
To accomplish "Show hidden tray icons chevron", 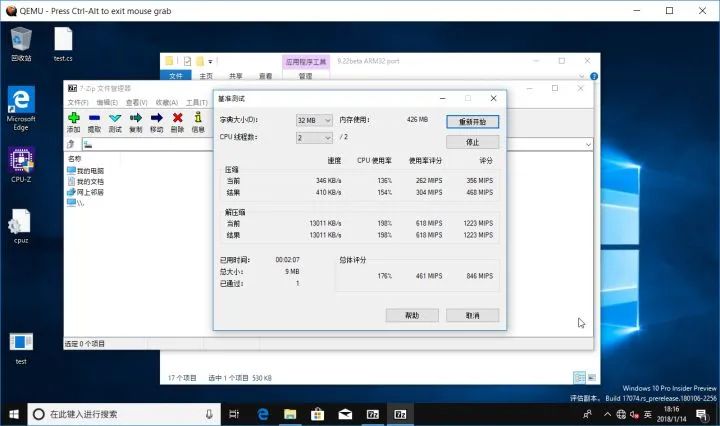I will tap(608, 415).
